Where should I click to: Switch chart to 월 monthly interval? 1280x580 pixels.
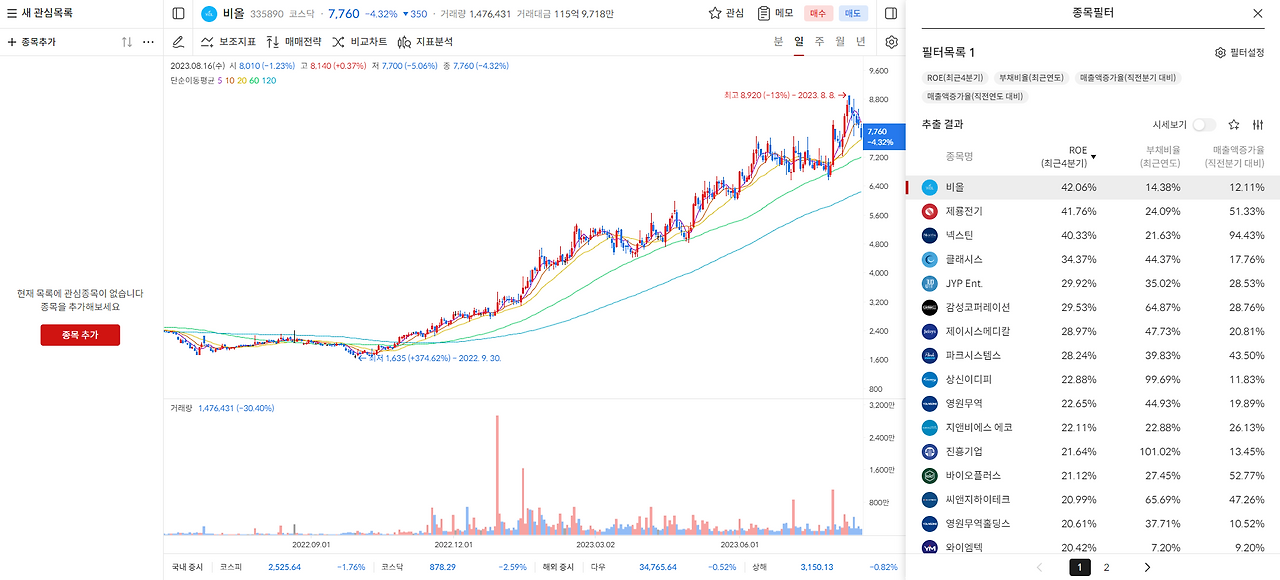[840, 42]
